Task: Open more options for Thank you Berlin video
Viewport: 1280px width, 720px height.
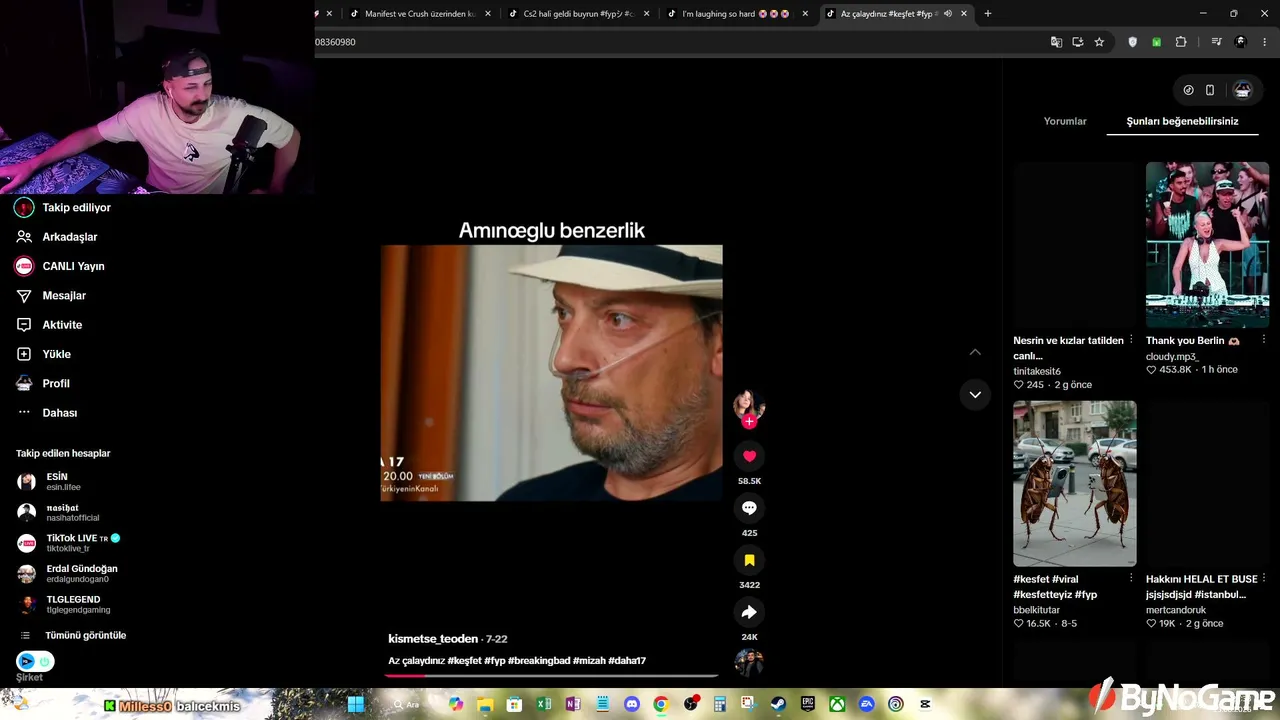Action: click(x=1263, y=340)
